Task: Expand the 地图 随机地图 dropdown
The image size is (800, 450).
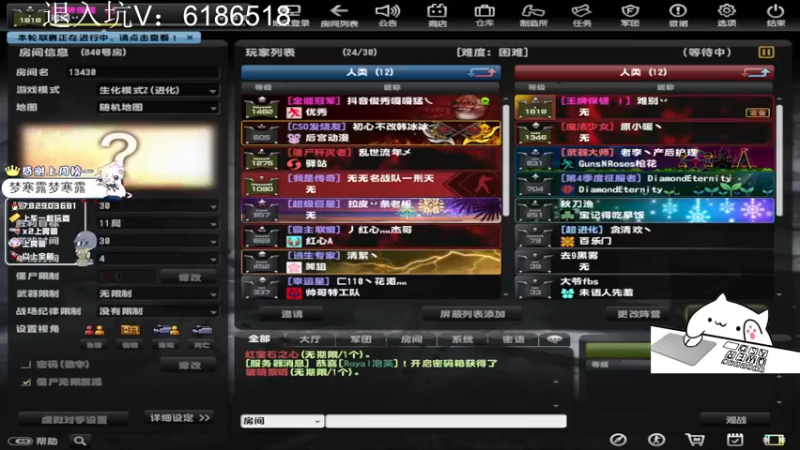Action: pyautogui.click(x=158, y=108)
